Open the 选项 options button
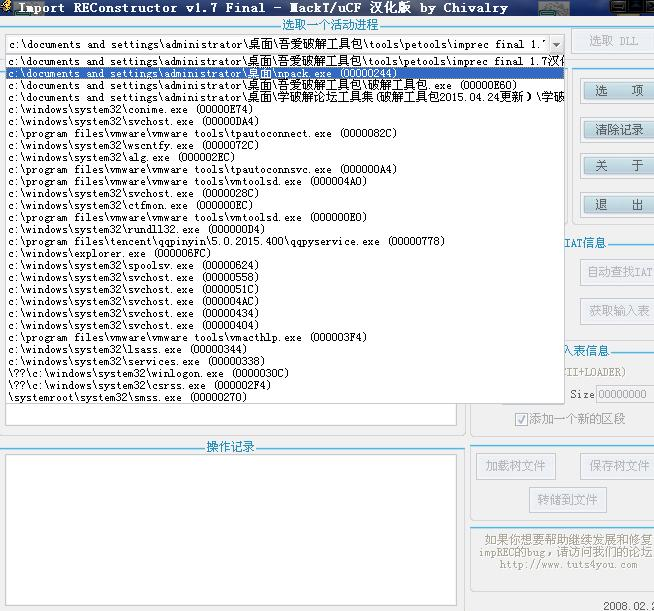 619,91
